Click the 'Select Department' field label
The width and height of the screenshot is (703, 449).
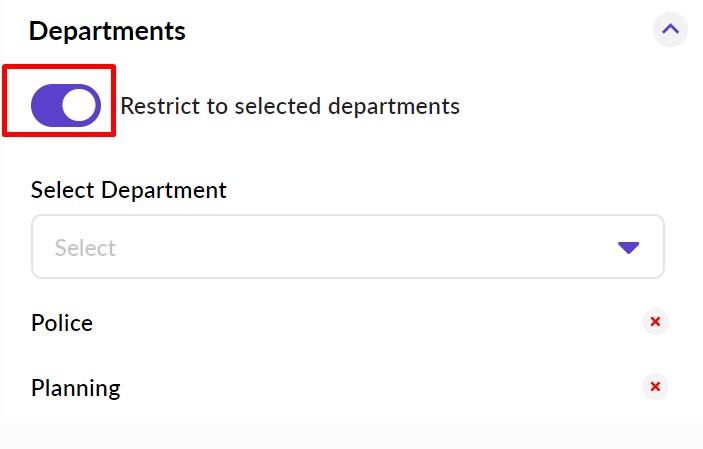129,190
